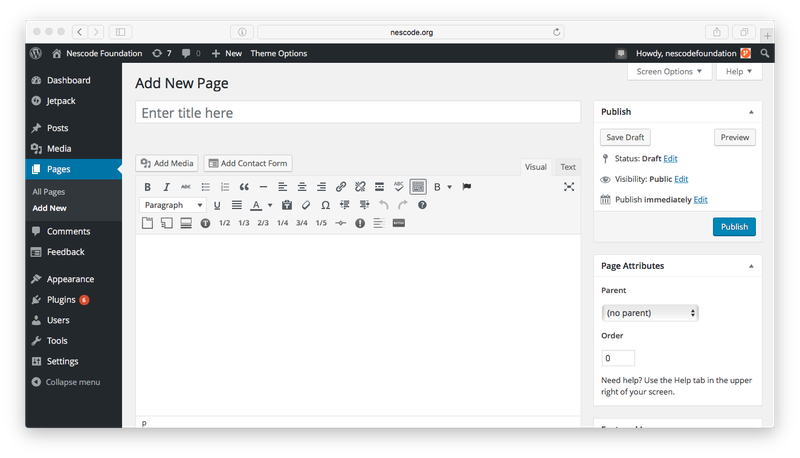The image size is (800, 458).
Task: Click Save Draft button
Action: point(625,137)
